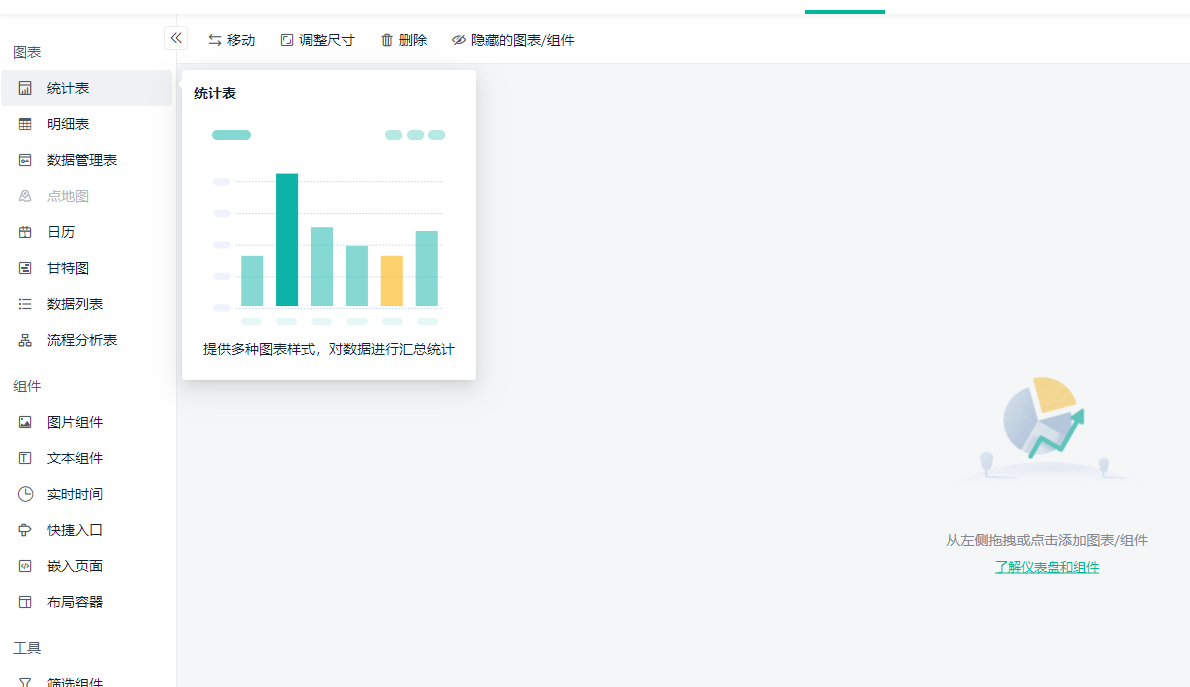Insert 文本组件 via its label

click(74, 458)
